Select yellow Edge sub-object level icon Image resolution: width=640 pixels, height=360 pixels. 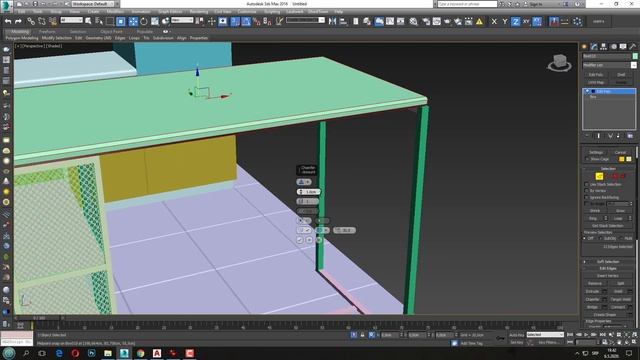click(x=599, y=176)
